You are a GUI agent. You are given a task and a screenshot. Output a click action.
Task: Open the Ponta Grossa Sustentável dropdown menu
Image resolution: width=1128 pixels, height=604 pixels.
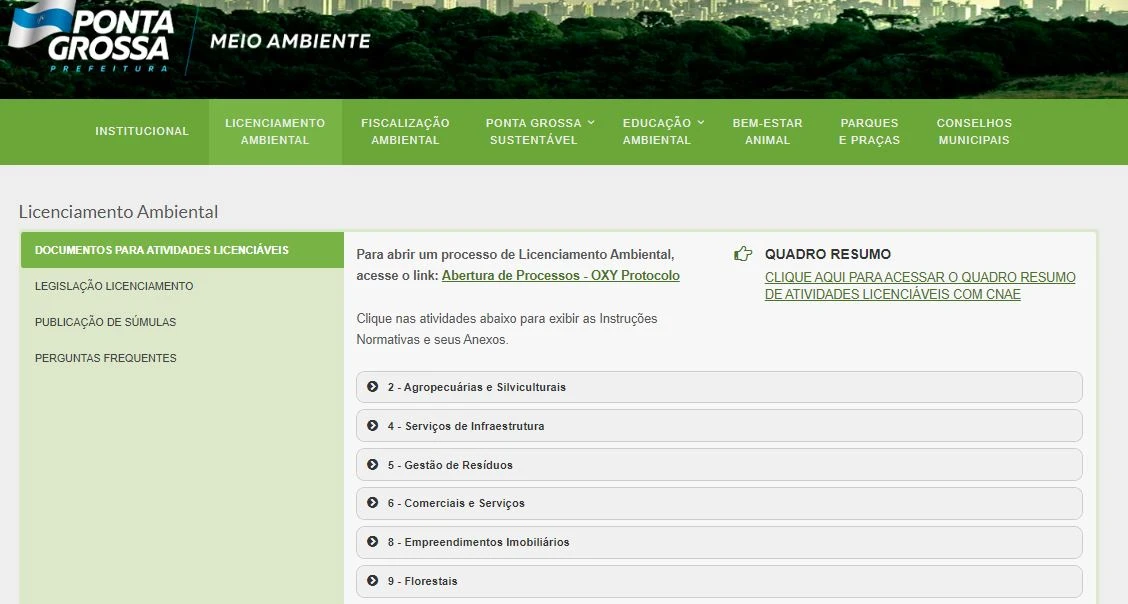[539, 132]
